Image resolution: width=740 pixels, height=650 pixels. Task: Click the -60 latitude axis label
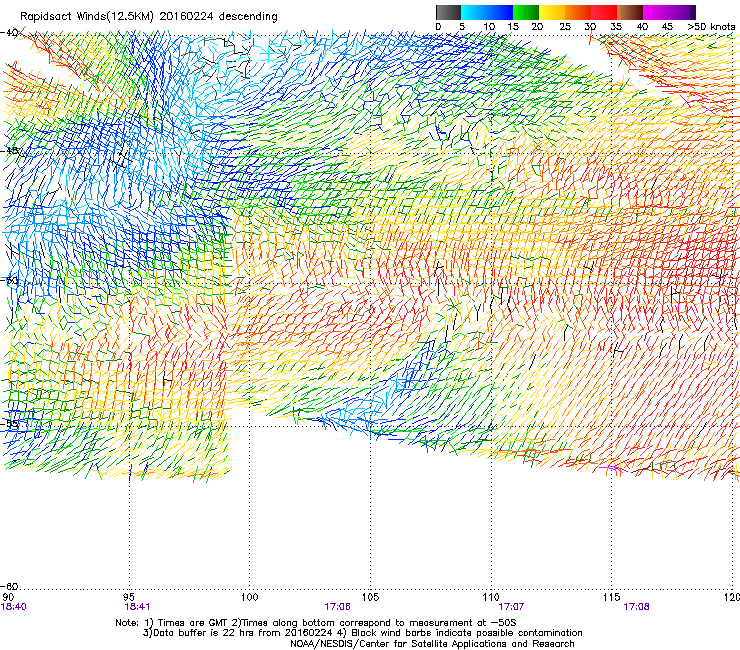[x=9, y=587]
